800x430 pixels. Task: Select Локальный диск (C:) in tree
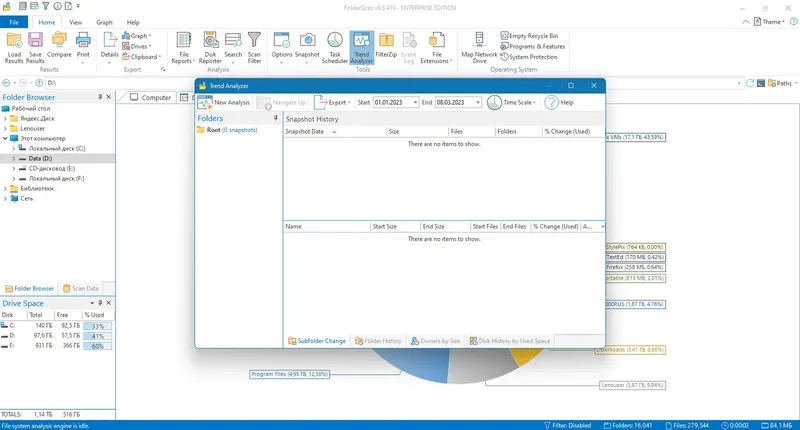pos(57,148)
